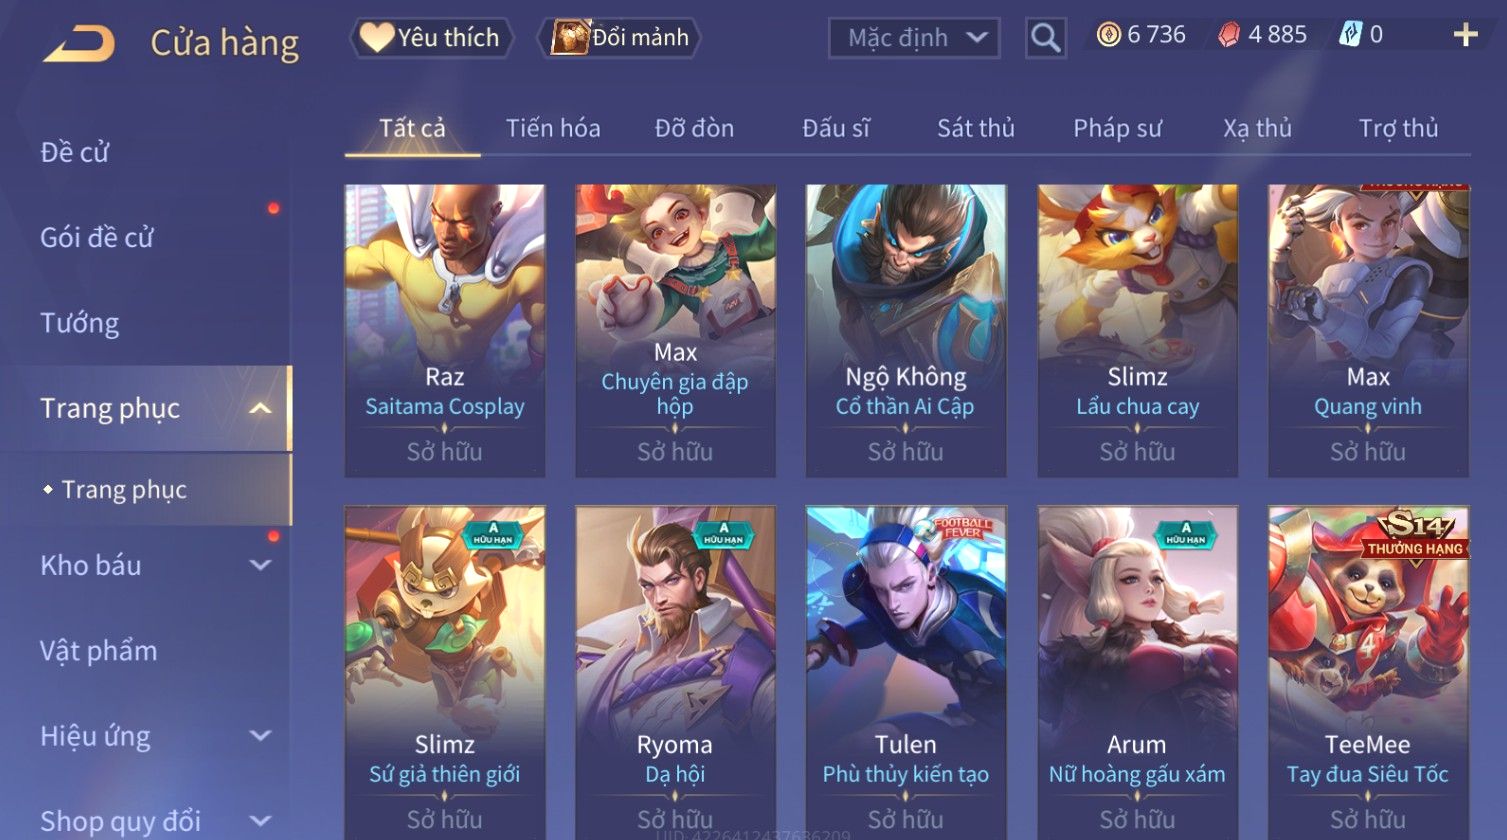The height and width of the screenshot is (840, 1507).
Task: Open the Mặc định sort dropdown
Action: [914, 38]
